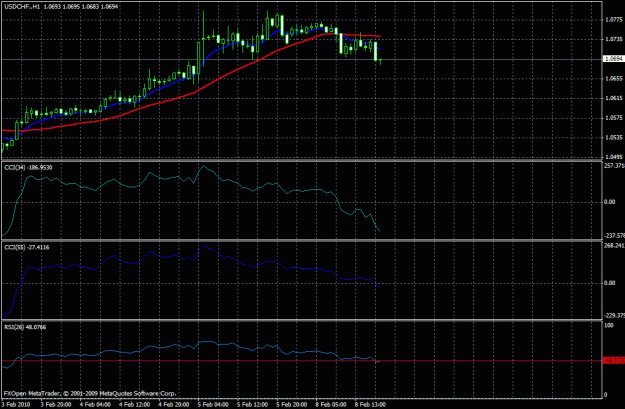Select the 1.0495 price scale label
Viewport: 625px width, 409px height.
(614, 157)
